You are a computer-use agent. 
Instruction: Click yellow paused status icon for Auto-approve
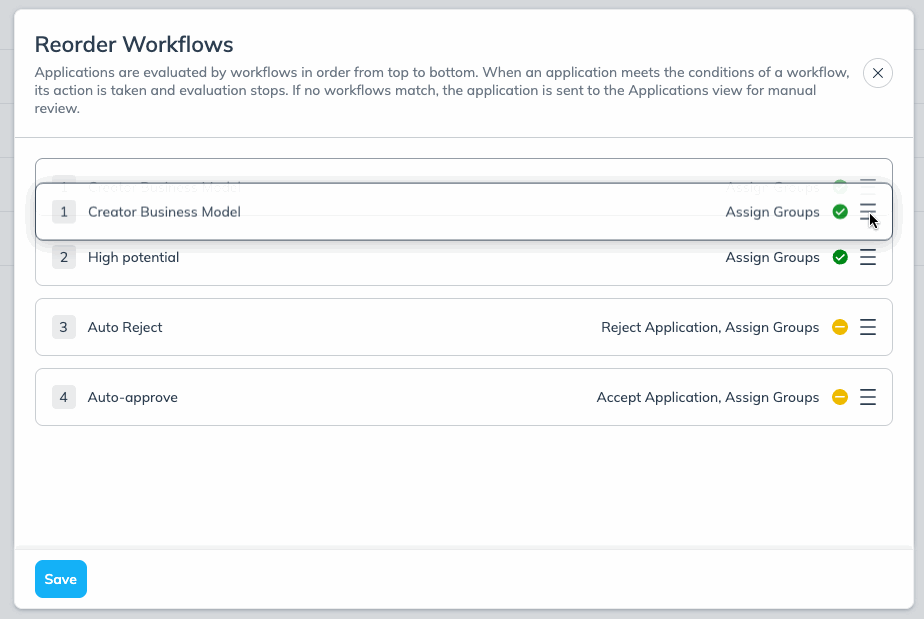(x=840, y=397)
